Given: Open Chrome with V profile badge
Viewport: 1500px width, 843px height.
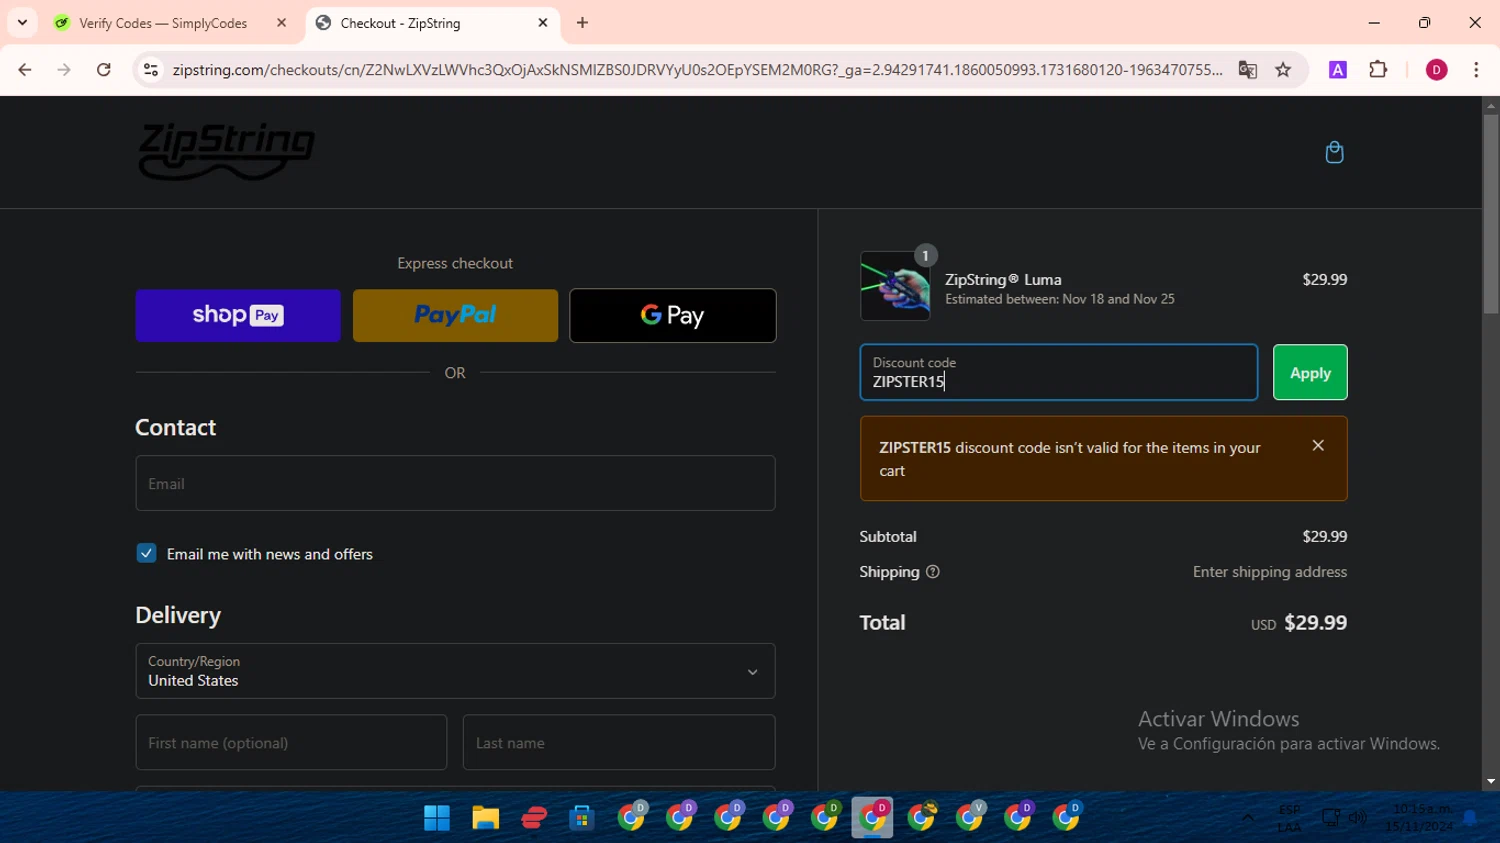Looking at the screenshot, I should point(969,817).
